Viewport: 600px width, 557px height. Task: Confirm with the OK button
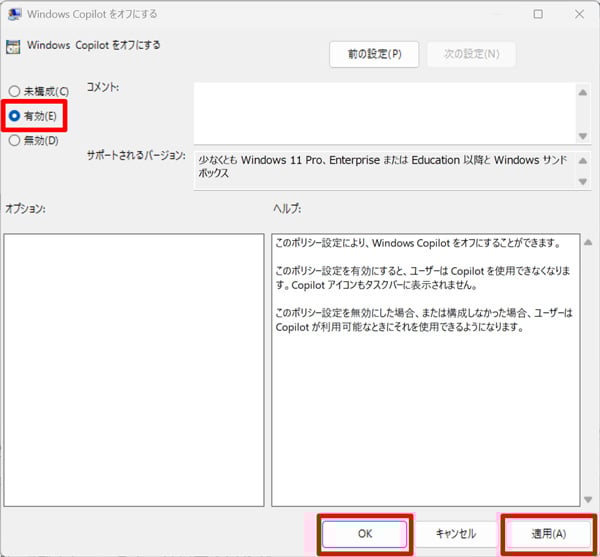pyautogui.click(x=364, y=534)
